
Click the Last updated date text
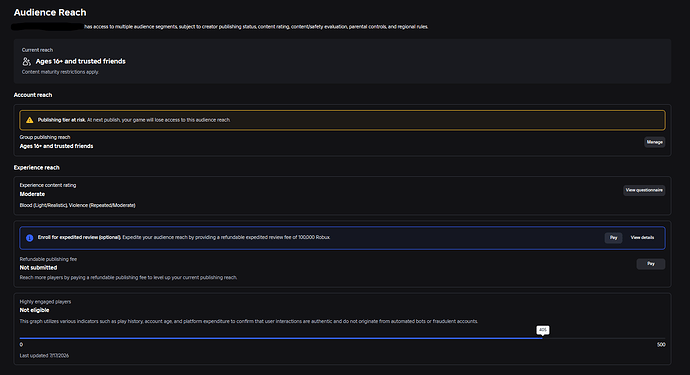pyautogui.click(x=44, y=356)
